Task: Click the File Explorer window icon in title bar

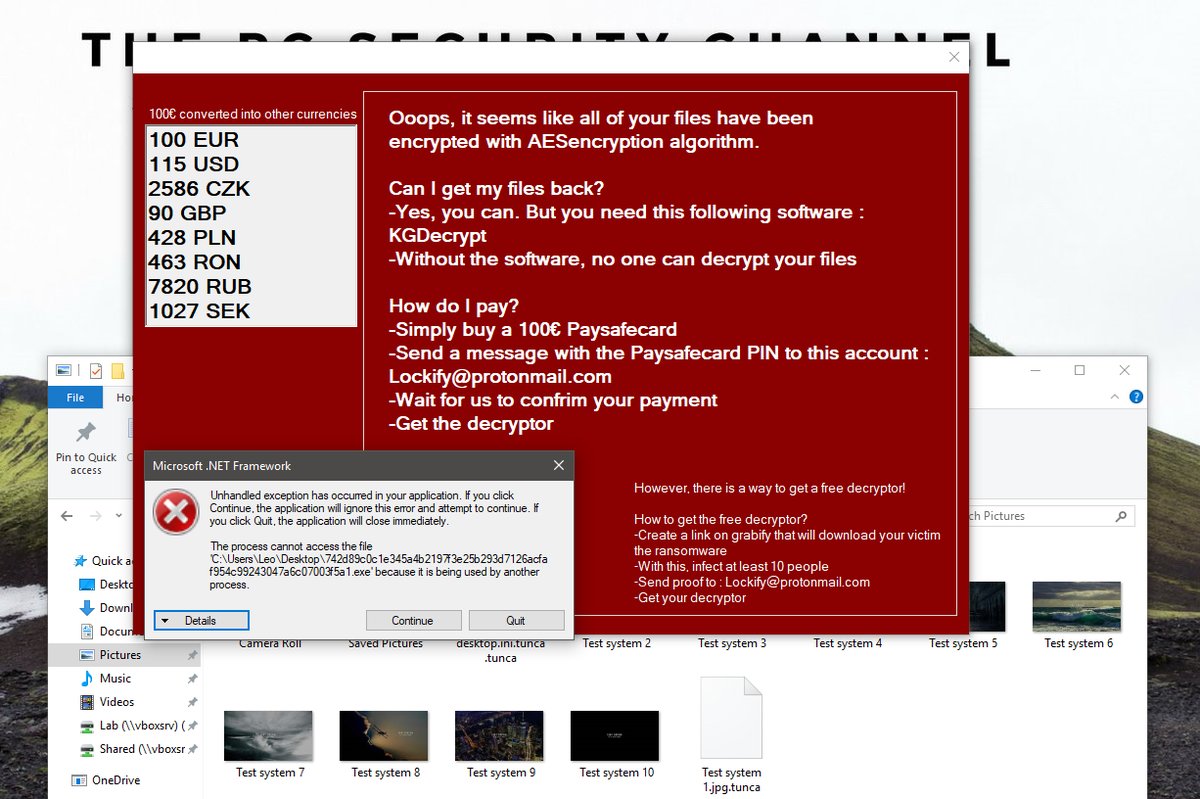Action: (63, 371)
